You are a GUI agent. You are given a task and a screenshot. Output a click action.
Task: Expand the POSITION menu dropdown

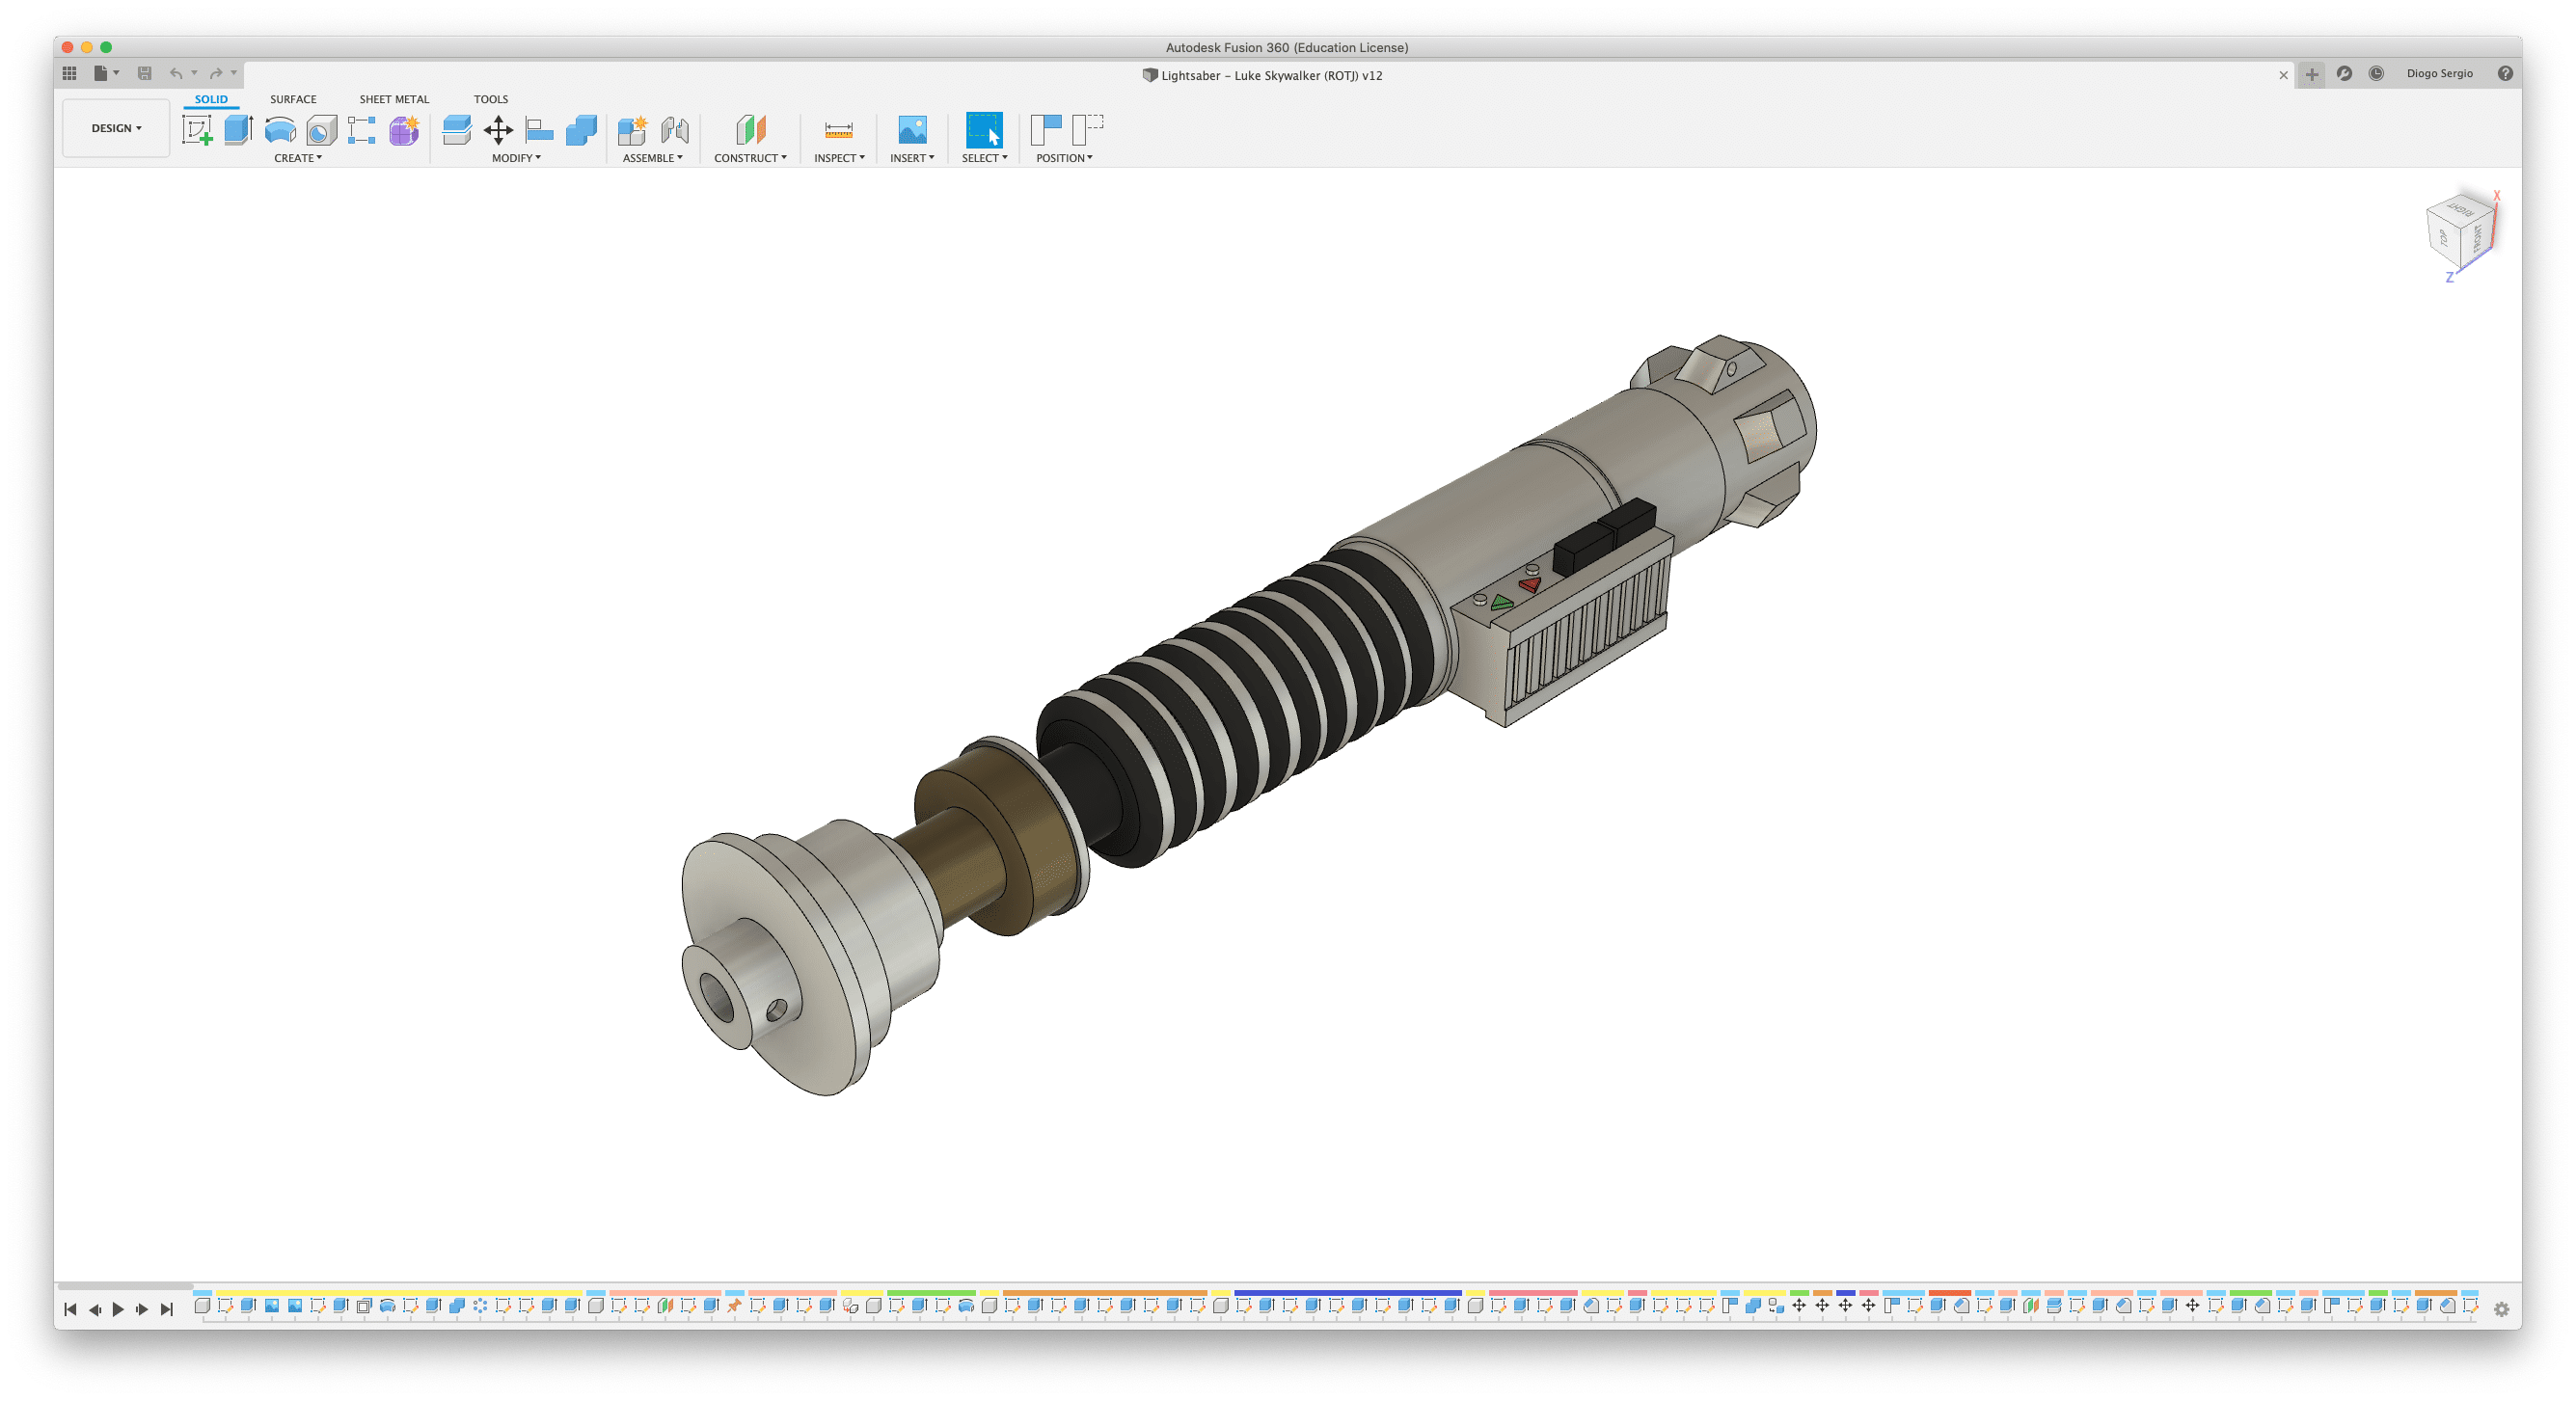1064,158
